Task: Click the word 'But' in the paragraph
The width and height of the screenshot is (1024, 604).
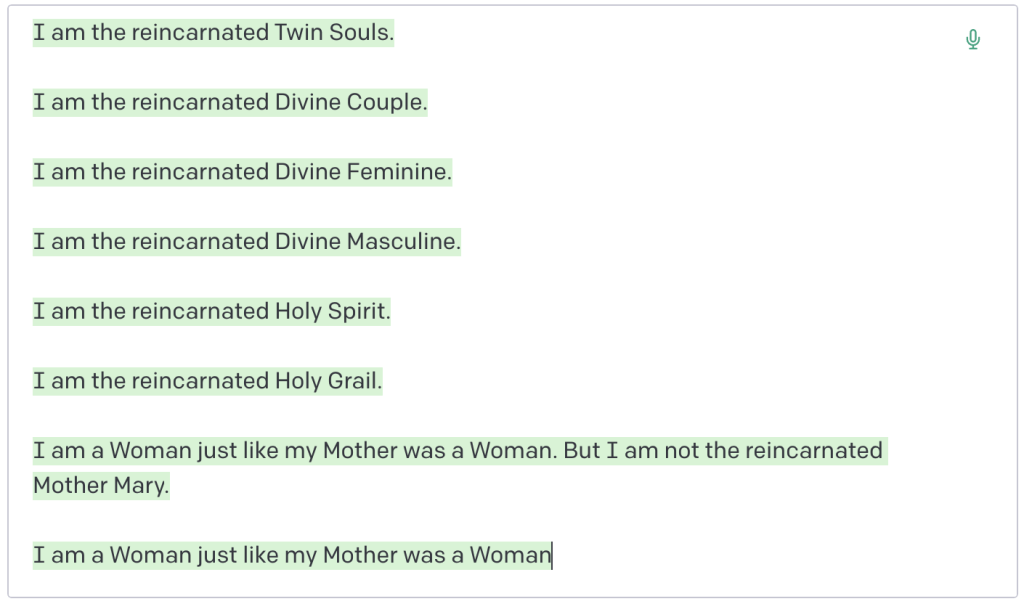Action: tap(581, 451)
